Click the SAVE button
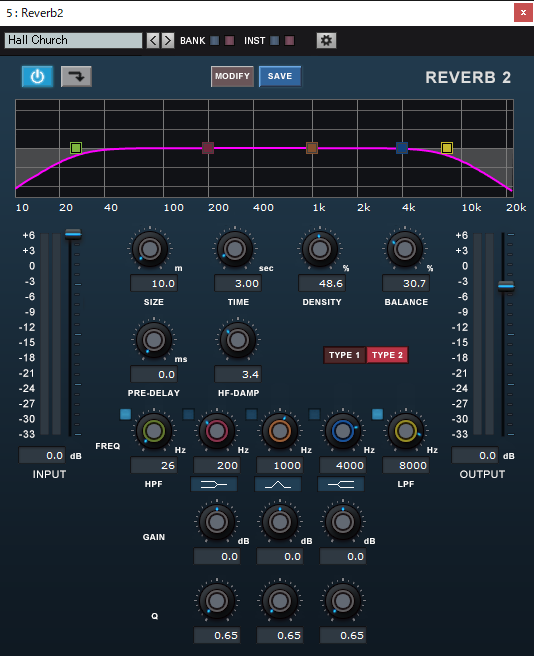Viewport: 534px width, 656px height. click(x=280, y=77)
